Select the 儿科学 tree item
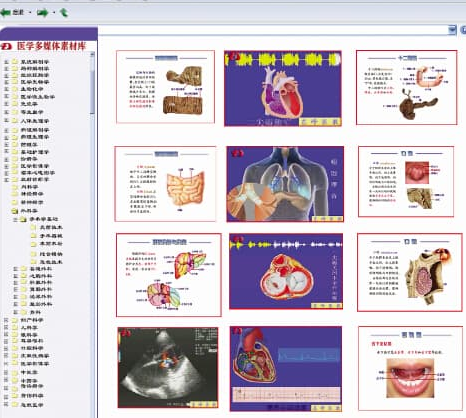This screenshot has height=418, width=466. point(29,327)
